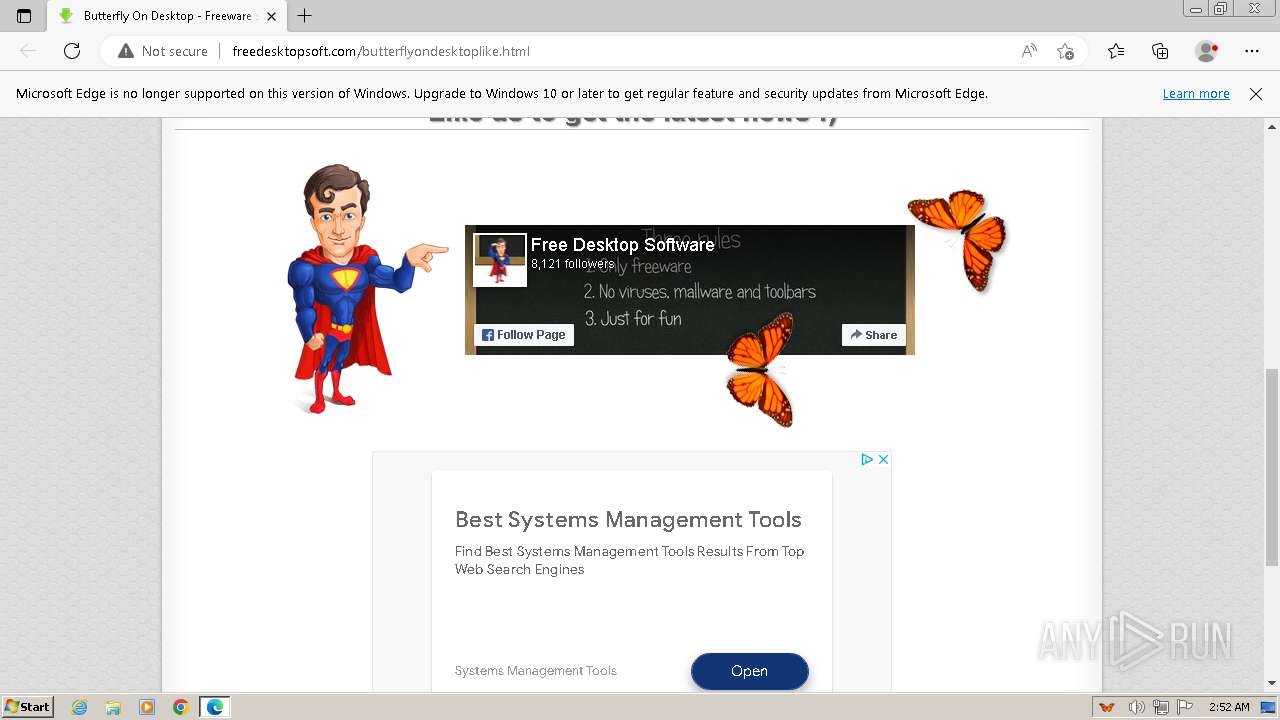Open the media player taskbar icon
Screen dimensions: 1280x720
point(147,707)
